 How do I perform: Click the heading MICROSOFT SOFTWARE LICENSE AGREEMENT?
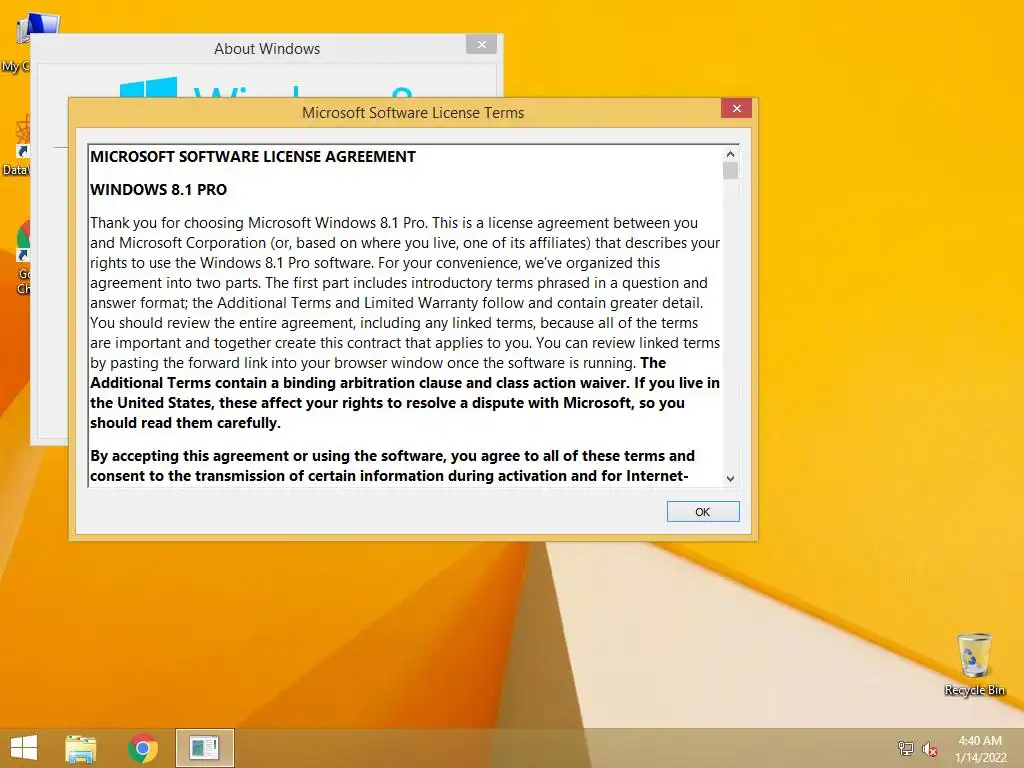pos(253,157)
